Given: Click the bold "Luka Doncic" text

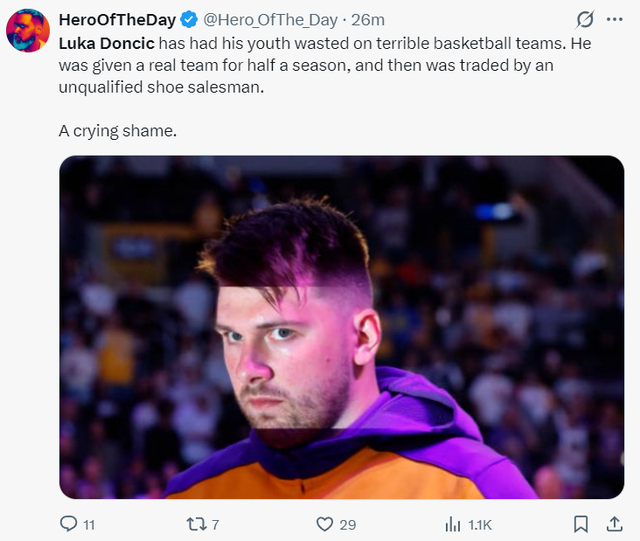Looking at the screenshot, I should [x=107, y=43].
